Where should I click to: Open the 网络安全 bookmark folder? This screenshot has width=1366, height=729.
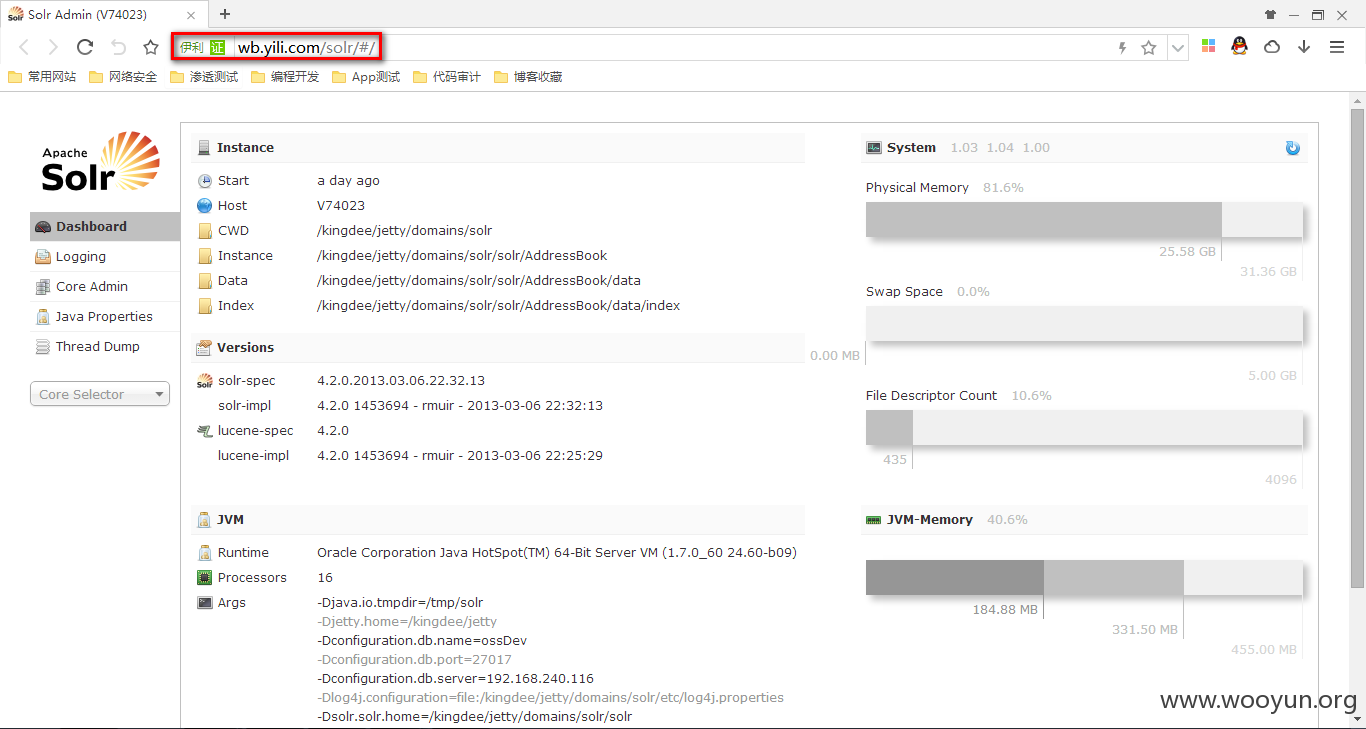(x=123, y=77)
